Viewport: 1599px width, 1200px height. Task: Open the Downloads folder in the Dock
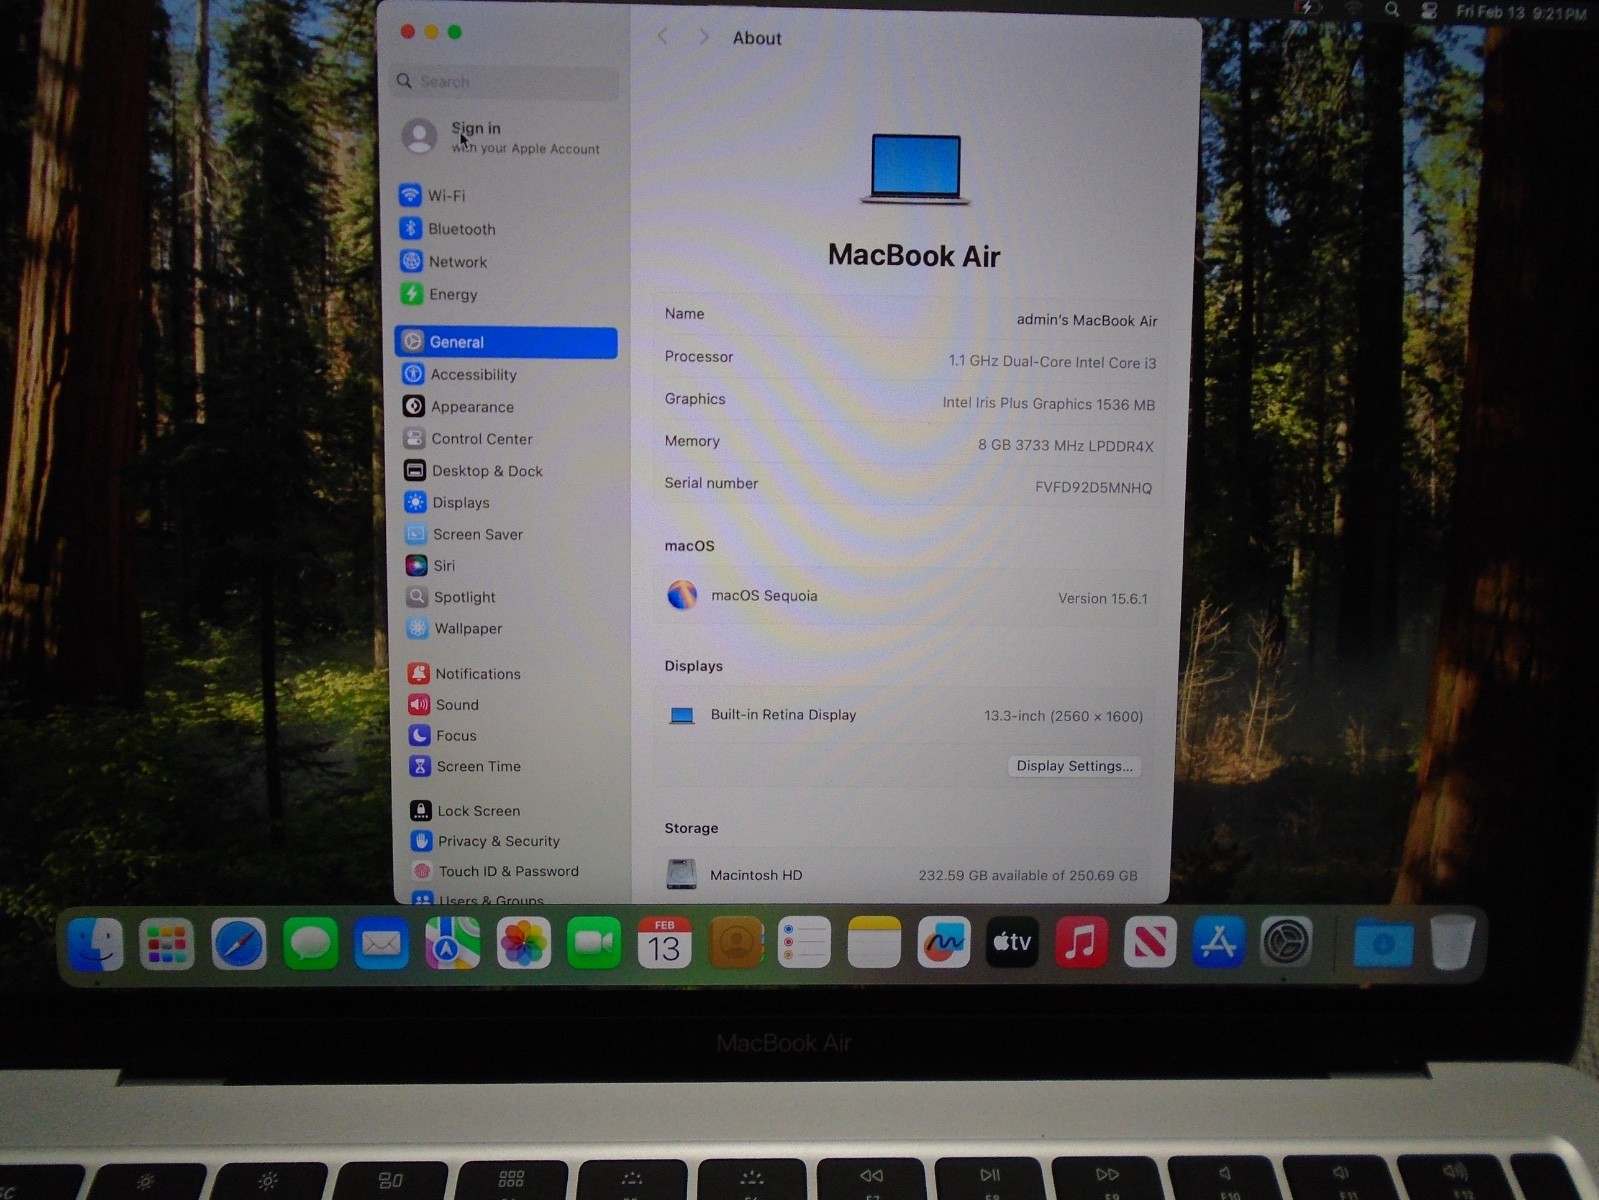click(1383, 943)
